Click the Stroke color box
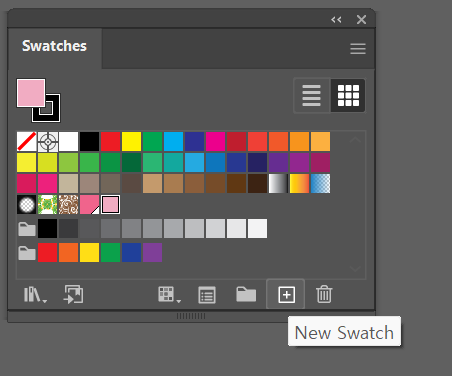This screenshot has height=376, width=452. (53, 114)
